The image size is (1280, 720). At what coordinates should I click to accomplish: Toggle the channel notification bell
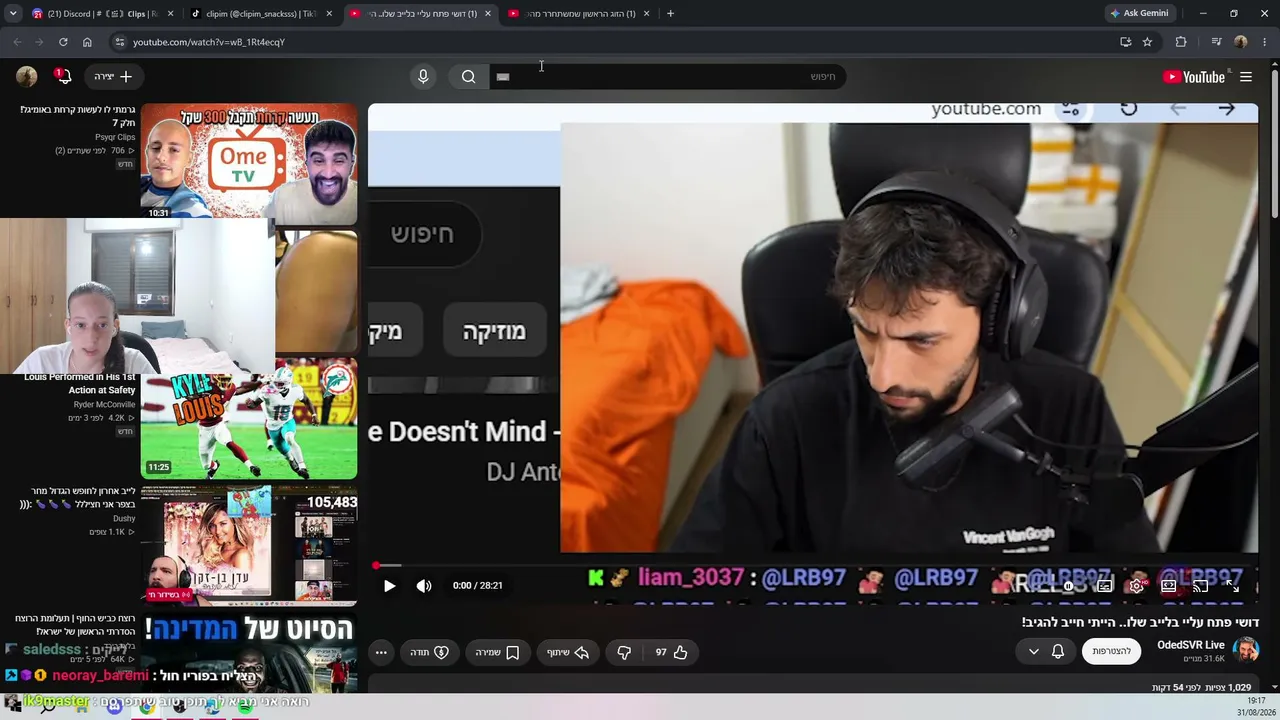(1058, 651)
